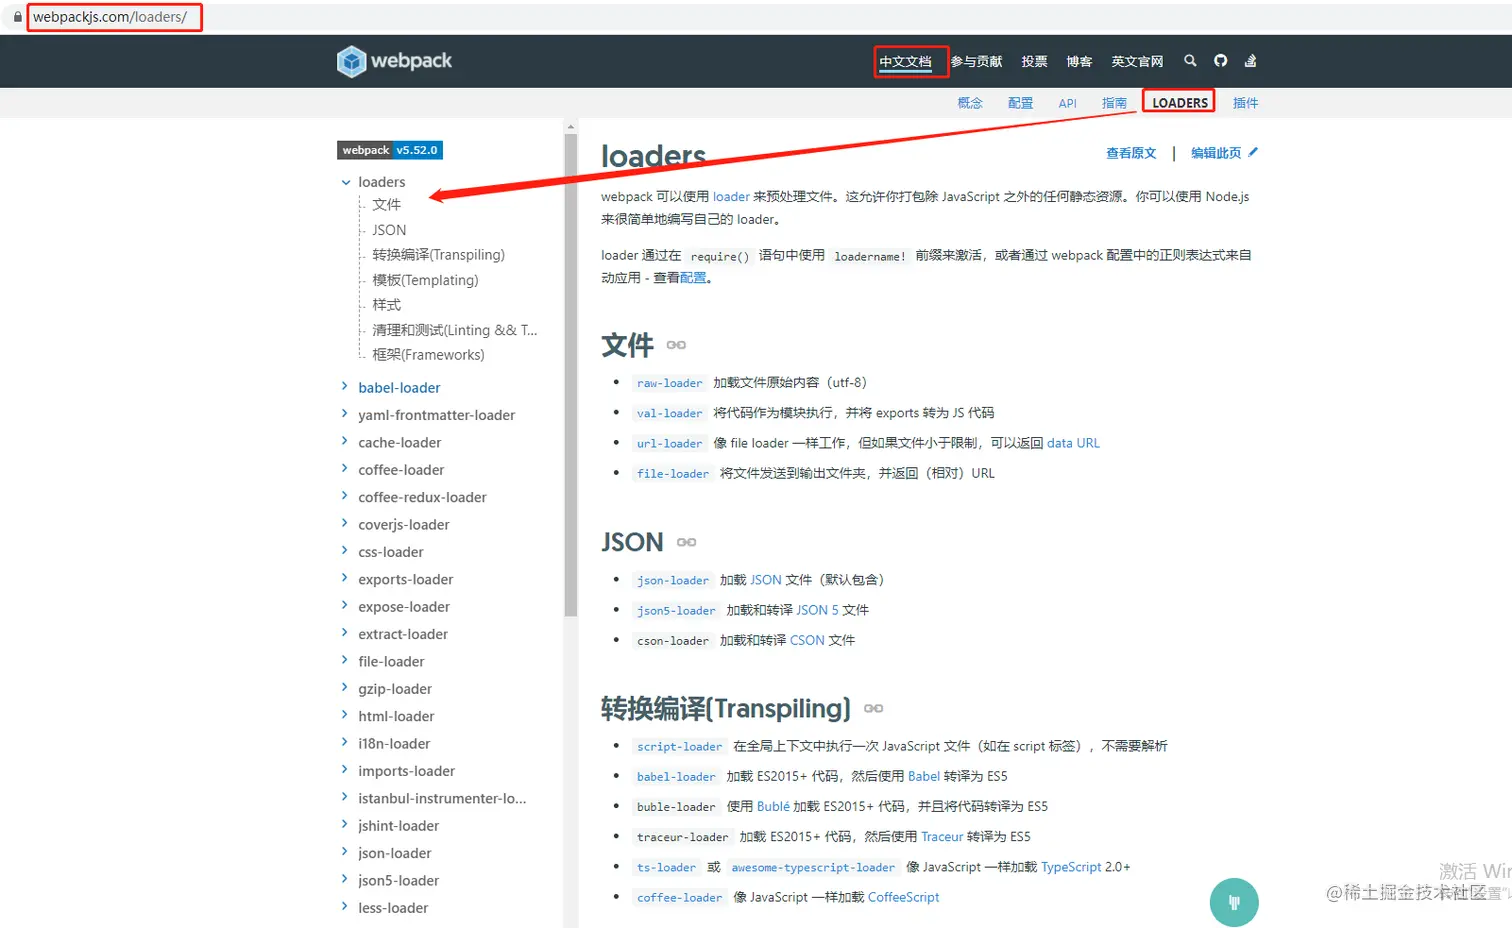Expand babel-loader in sidebar
This screenshot has height=928, width=1512.
click(x=345, y=386)
